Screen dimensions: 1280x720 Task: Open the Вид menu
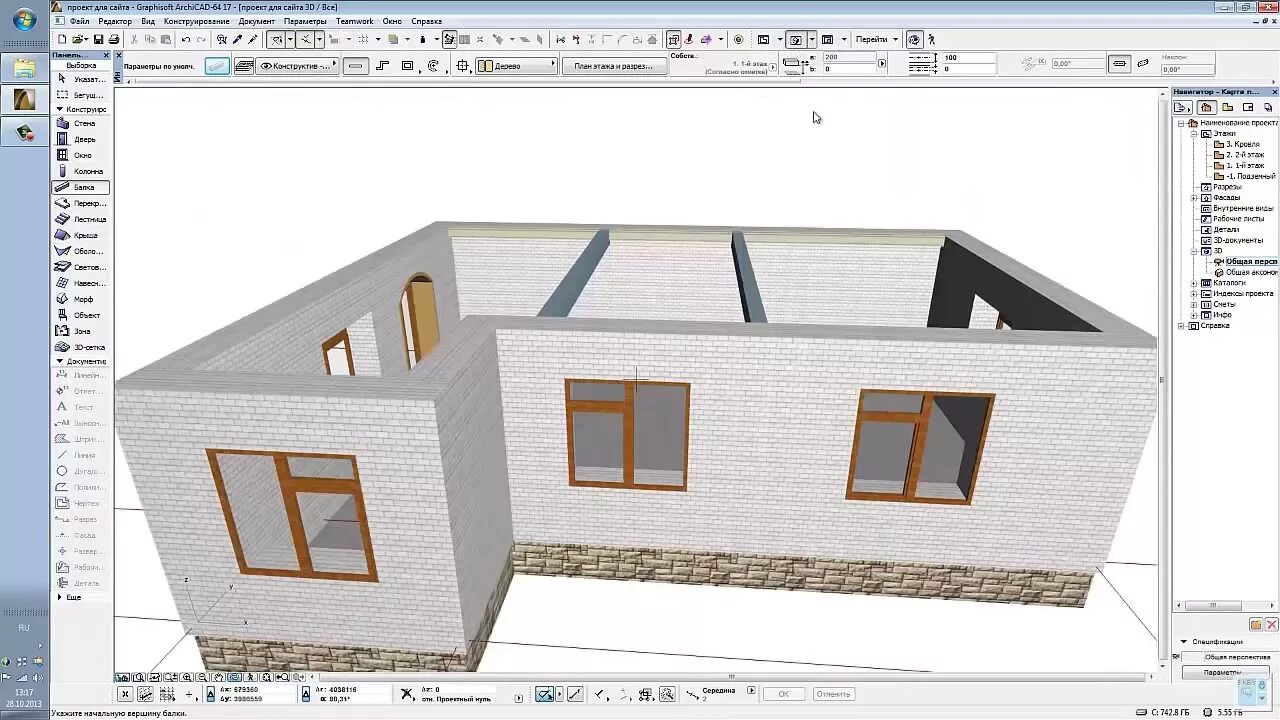click(x=148, y=21)
